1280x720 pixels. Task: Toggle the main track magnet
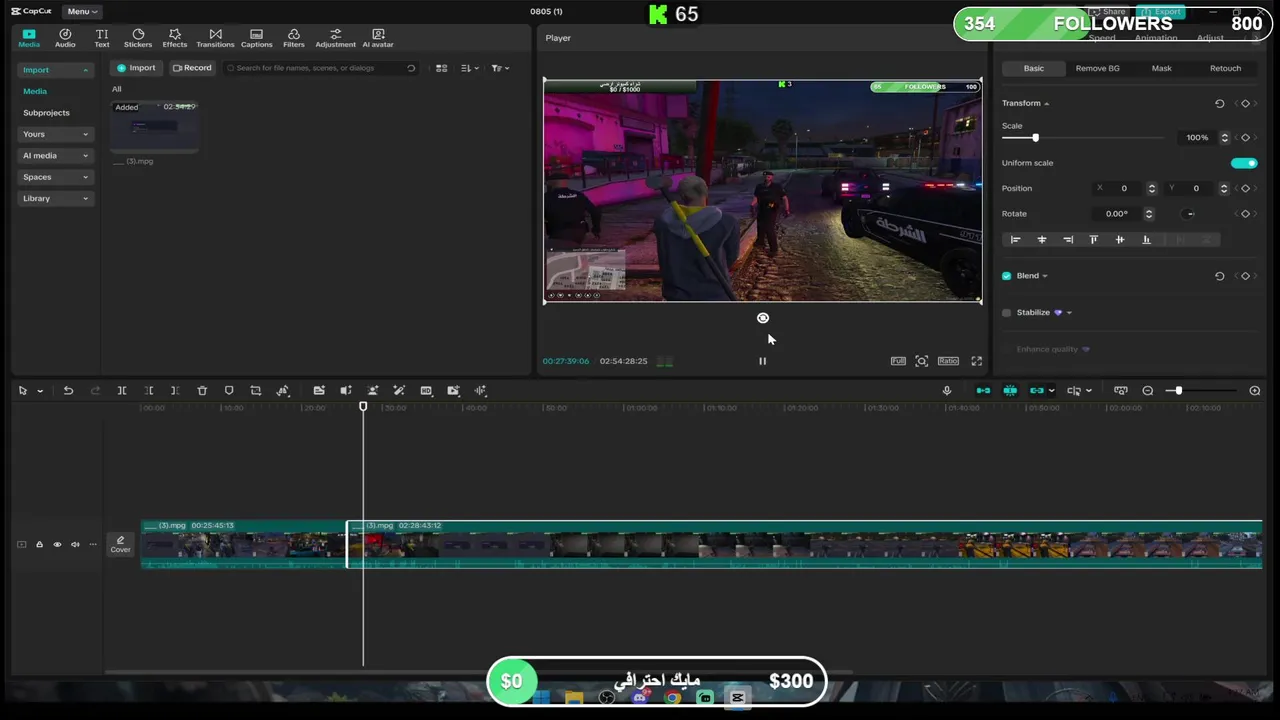click(x=983, y=391)
